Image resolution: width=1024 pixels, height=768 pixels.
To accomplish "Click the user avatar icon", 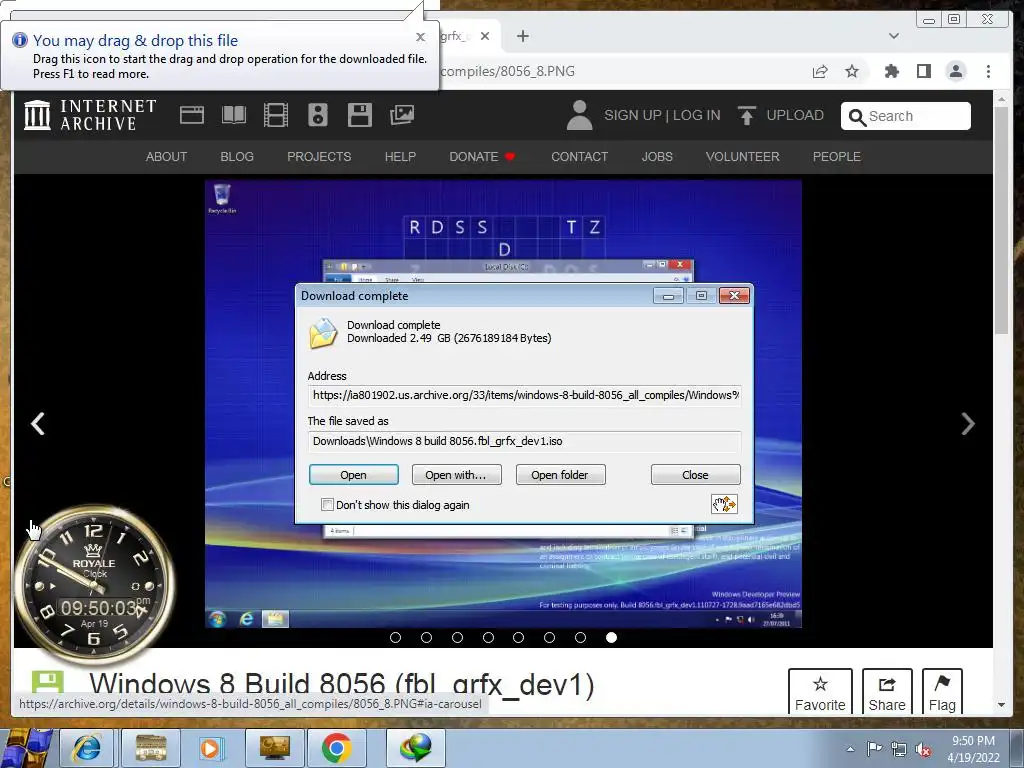I will 579,115.
